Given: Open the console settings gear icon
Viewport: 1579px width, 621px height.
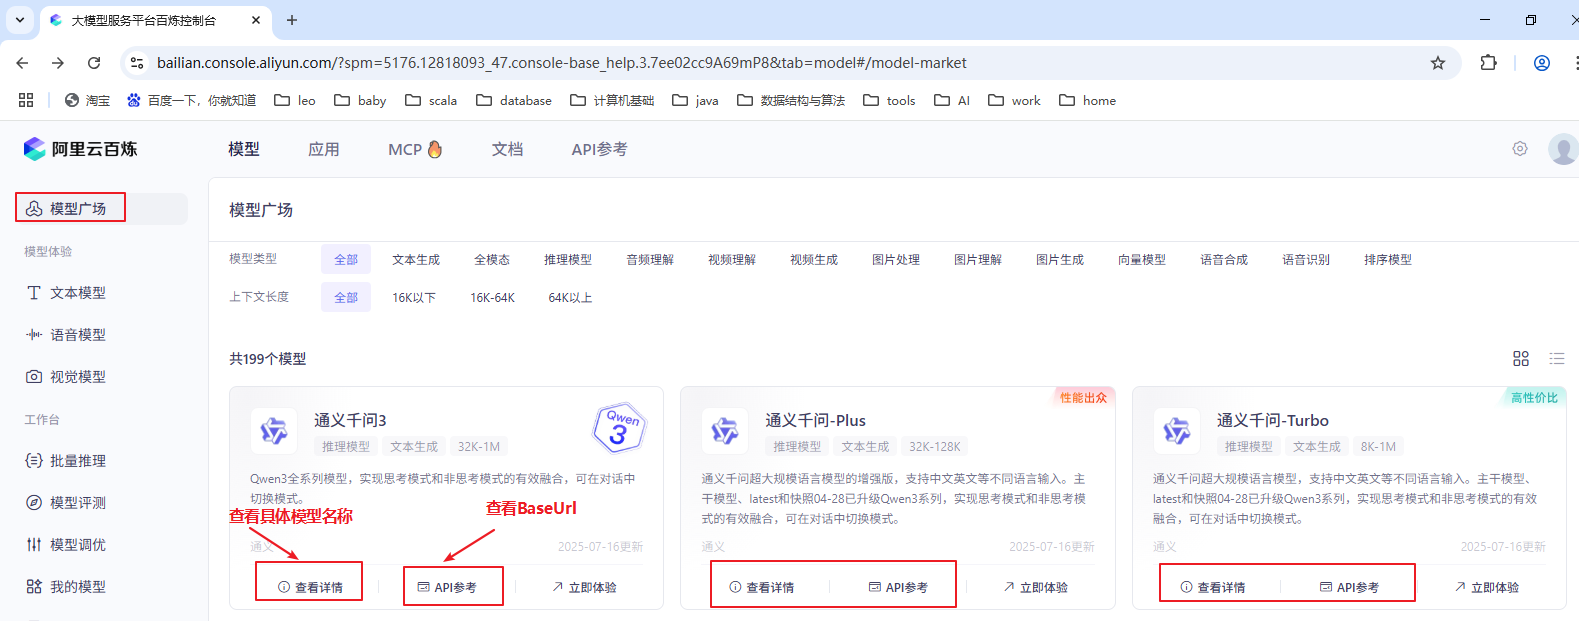Looking at the screenshot, I should (x=1520, y=149).
